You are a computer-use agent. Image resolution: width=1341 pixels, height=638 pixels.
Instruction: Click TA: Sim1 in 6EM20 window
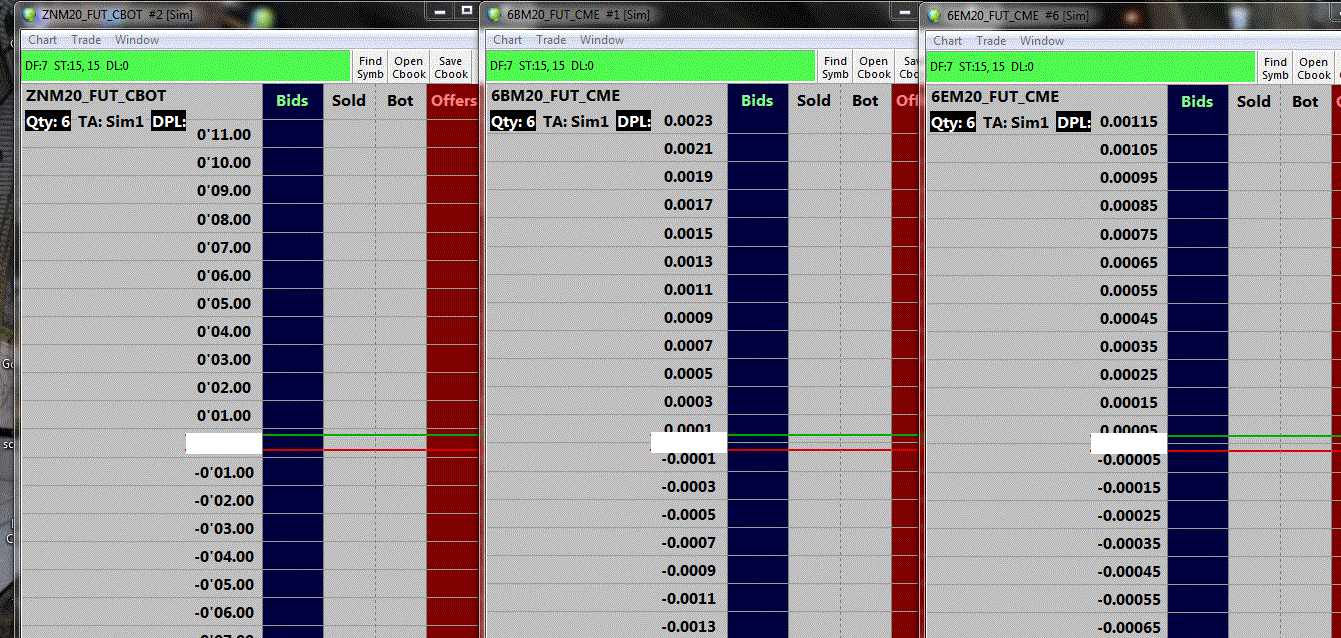tap(1016, 123)
